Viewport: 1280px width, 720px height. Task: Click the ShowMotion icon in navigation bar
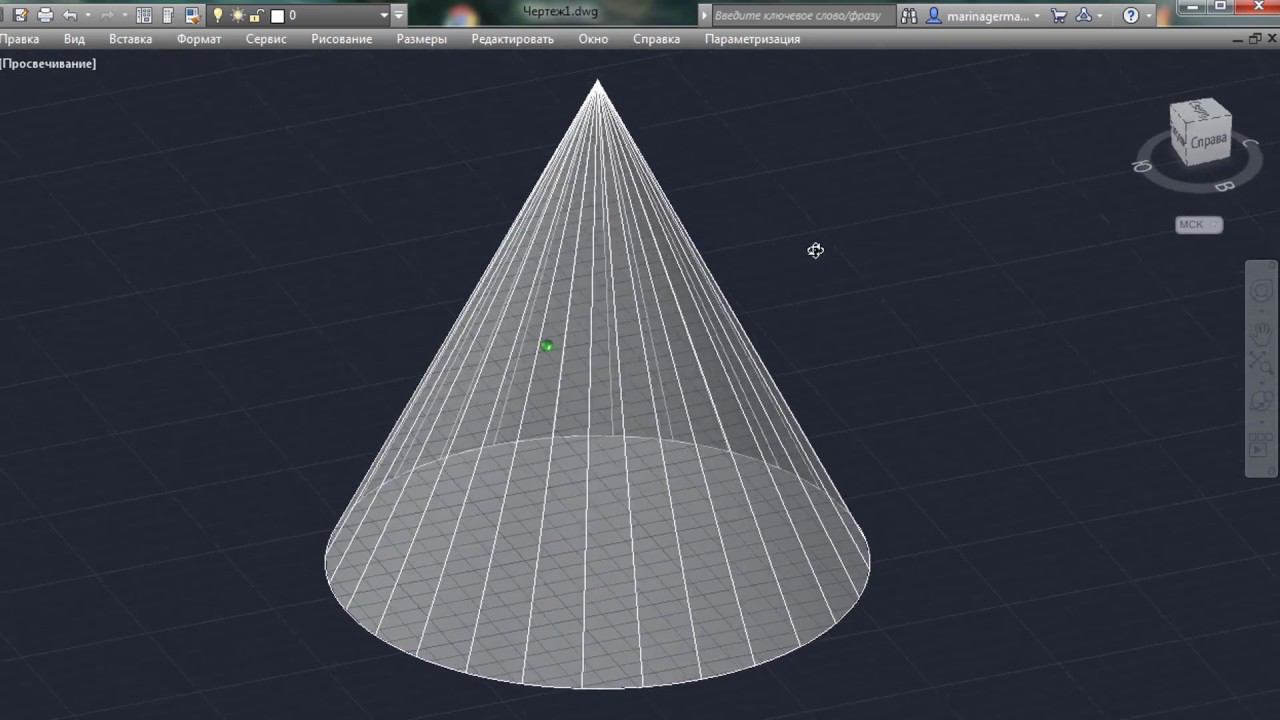pos(1260,446)
